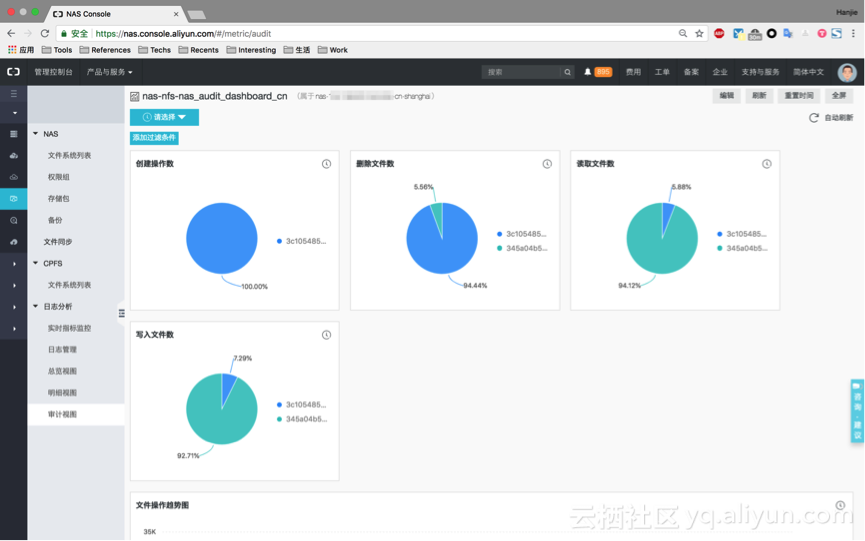Viewport: 865px width, 541px height.
Task: Open 存储包 in sidebar
Action: click(58, 199)
